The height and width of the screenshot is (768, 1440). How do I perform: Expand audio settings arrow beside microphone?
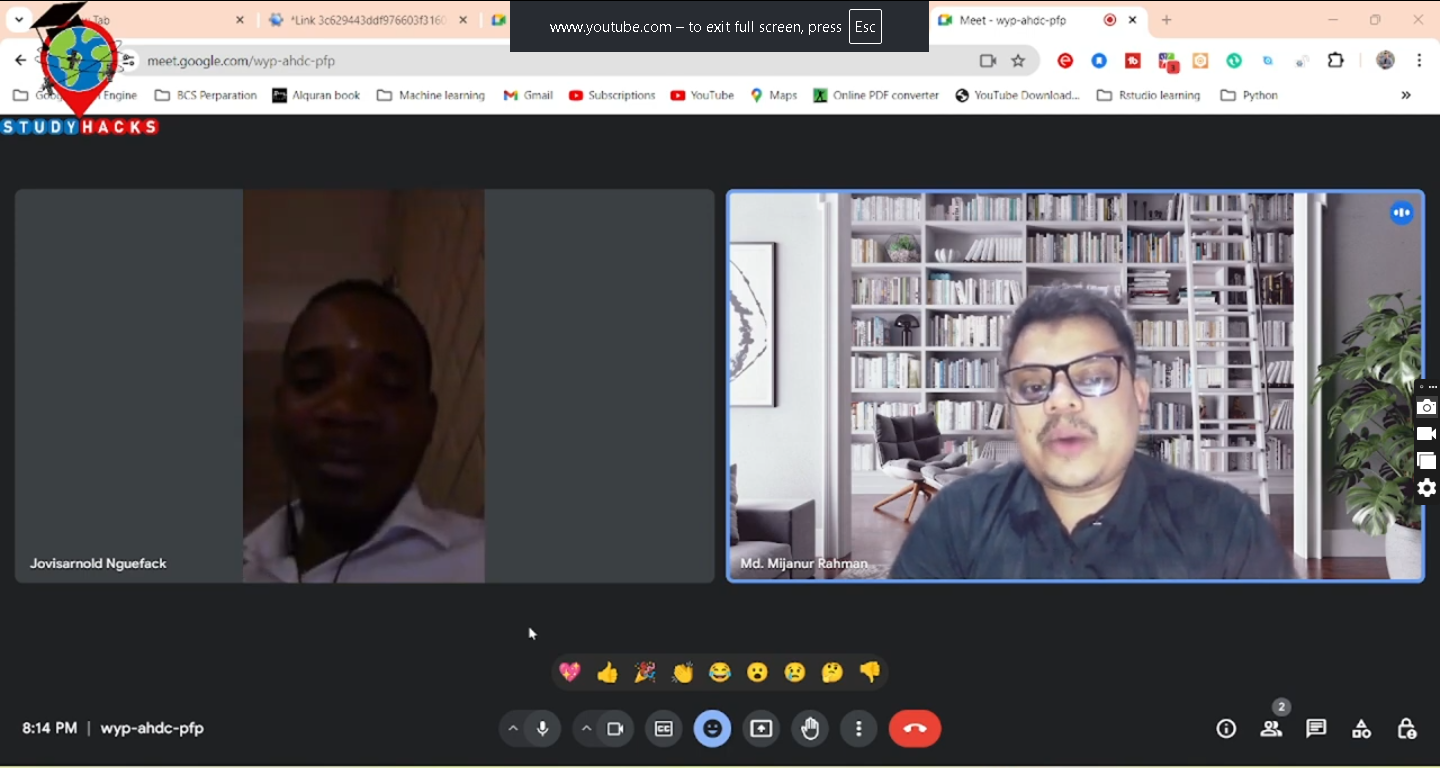[x=513, y=729]
